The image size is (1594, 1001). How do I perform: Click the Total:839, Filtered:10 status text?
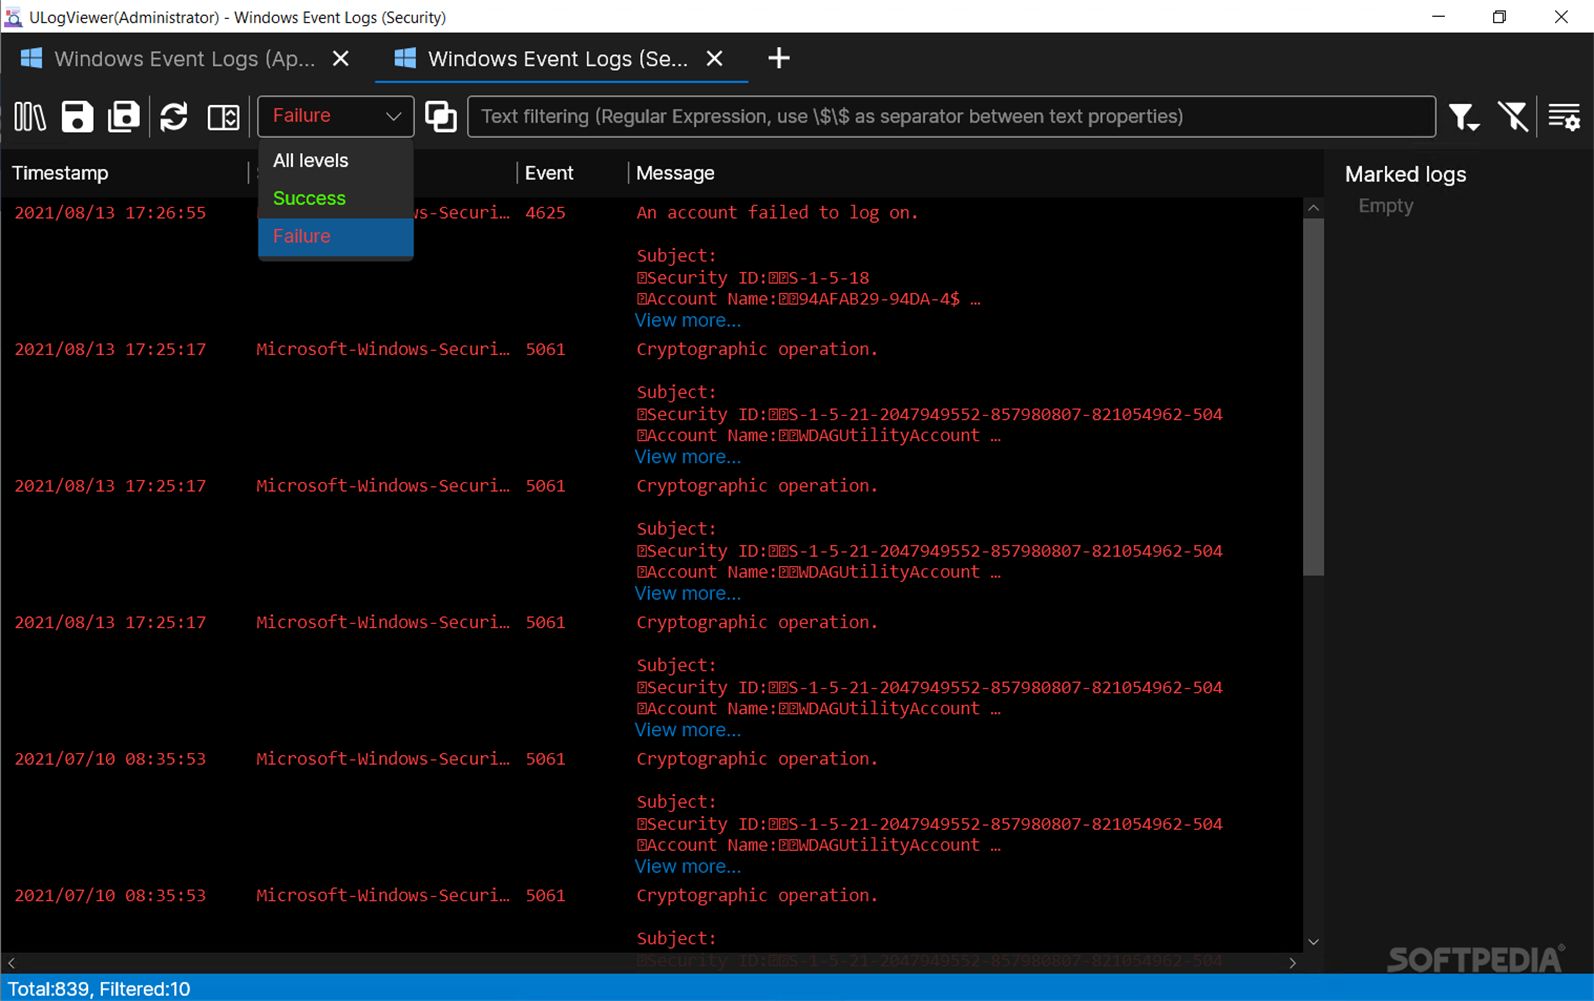99,989
